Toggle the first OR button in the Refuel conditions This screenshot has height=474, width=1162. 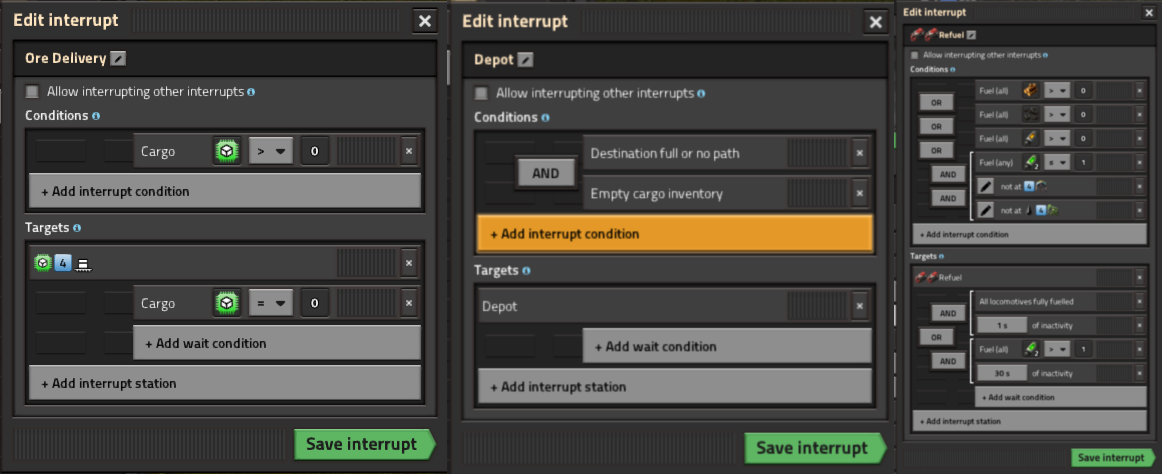[x=936, y=102]
